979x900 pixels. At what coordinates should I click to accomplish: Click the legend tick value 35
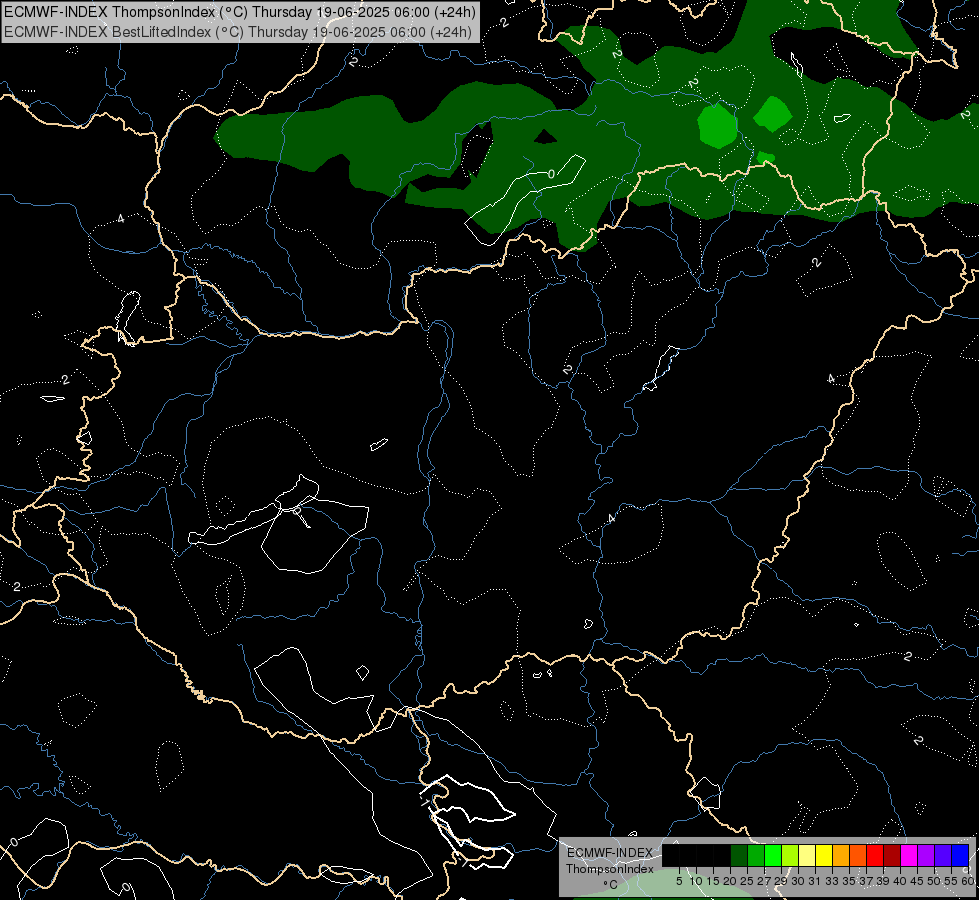[849, 881]
